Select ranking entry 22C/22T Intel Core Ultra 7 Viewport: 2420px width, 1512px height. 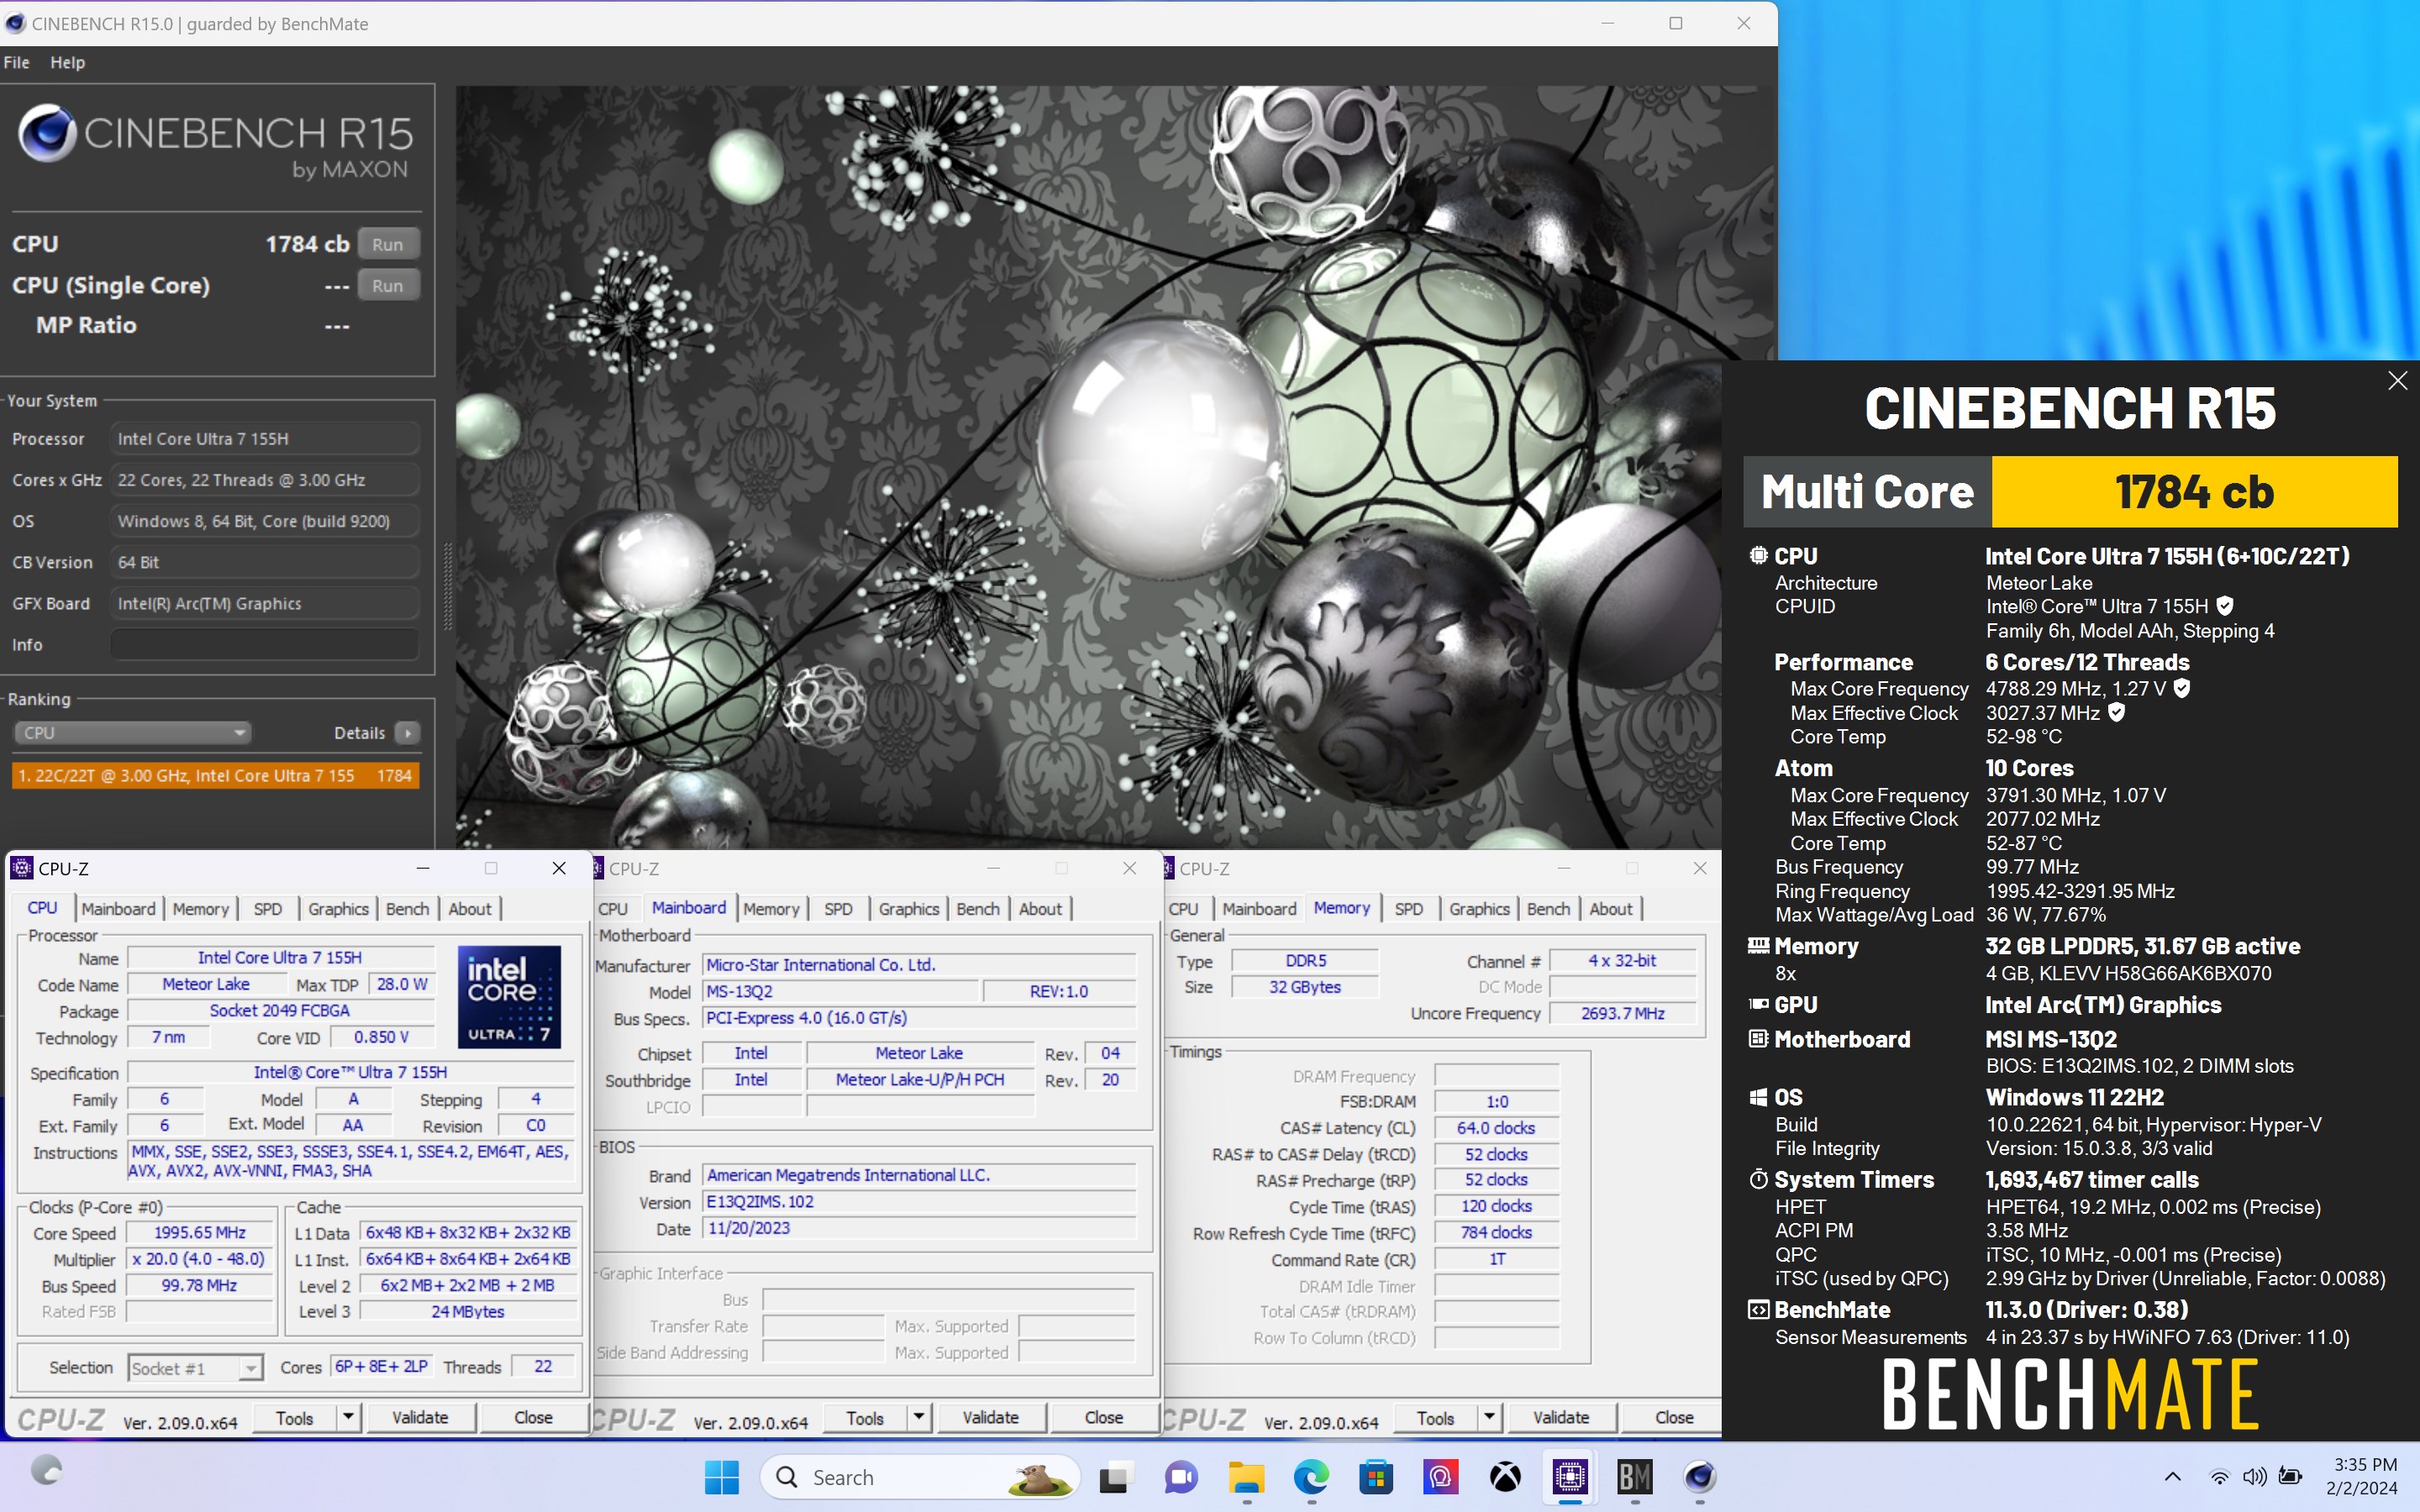(215, 776)
